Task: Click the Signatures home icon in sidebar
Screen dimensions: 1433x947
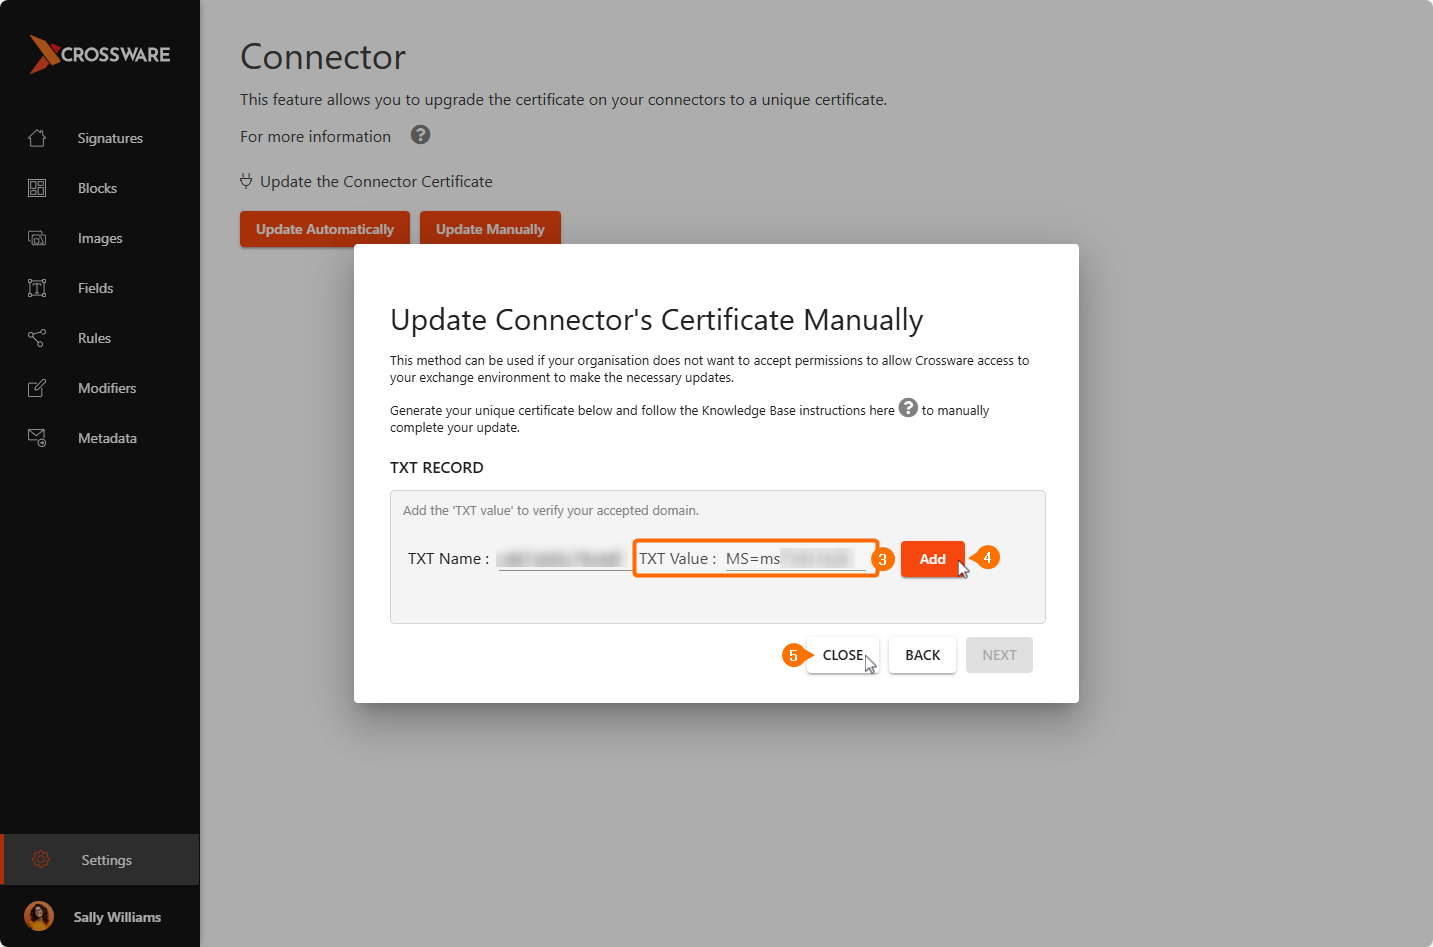Action: tap(37, 138)
